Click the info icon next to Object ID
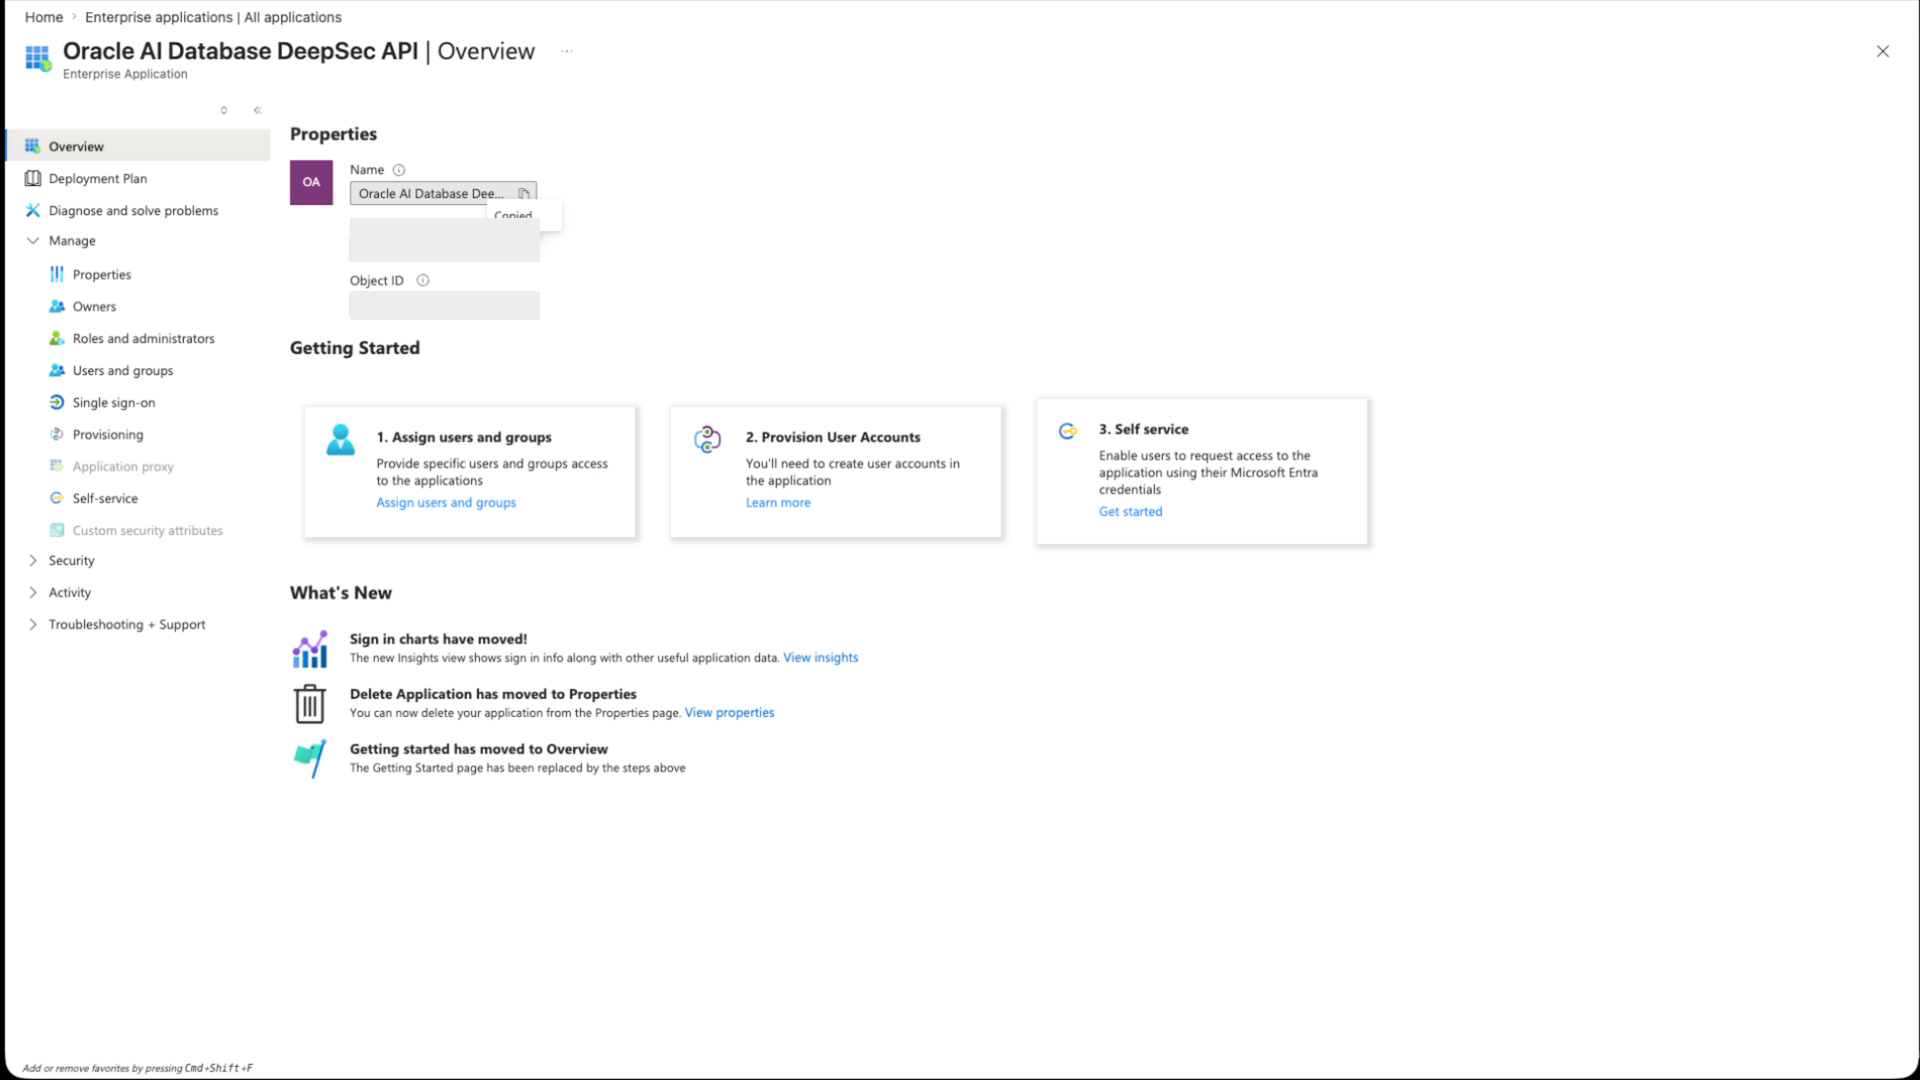1920x1080 pixels. [423, 281]
